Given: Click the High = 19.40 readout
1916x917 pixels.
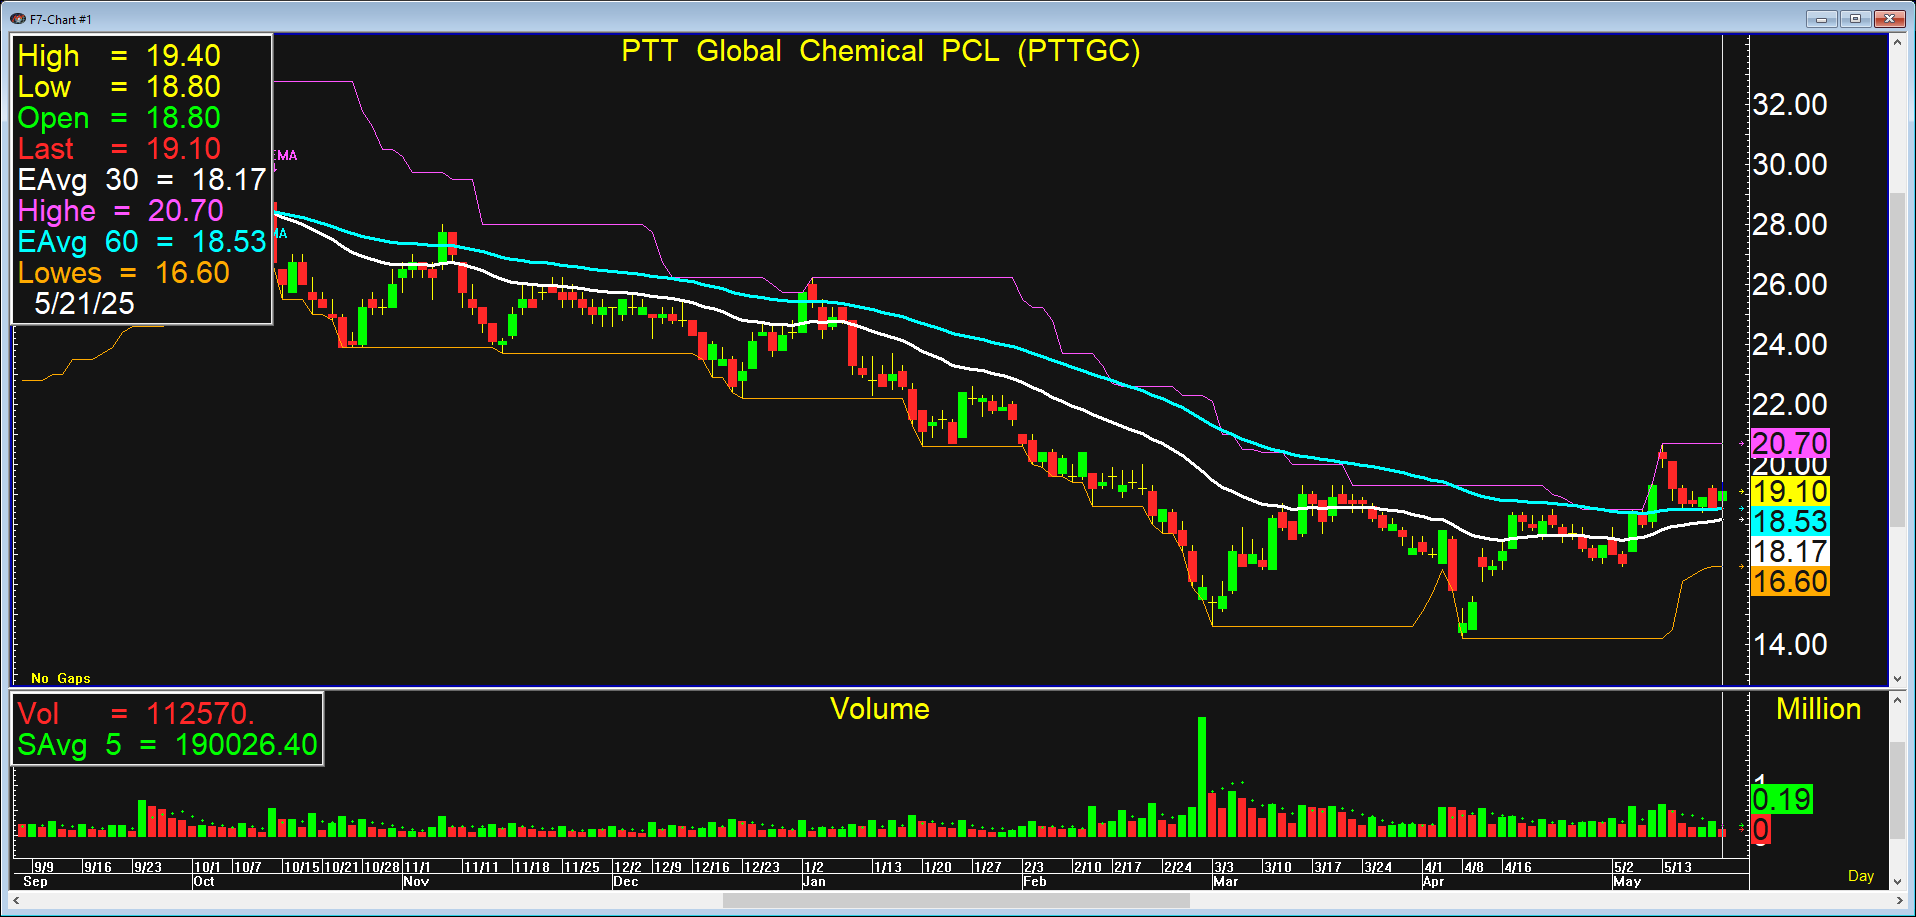Looking at the screenshot, I should pyautogui.click(x=119, y=56).
